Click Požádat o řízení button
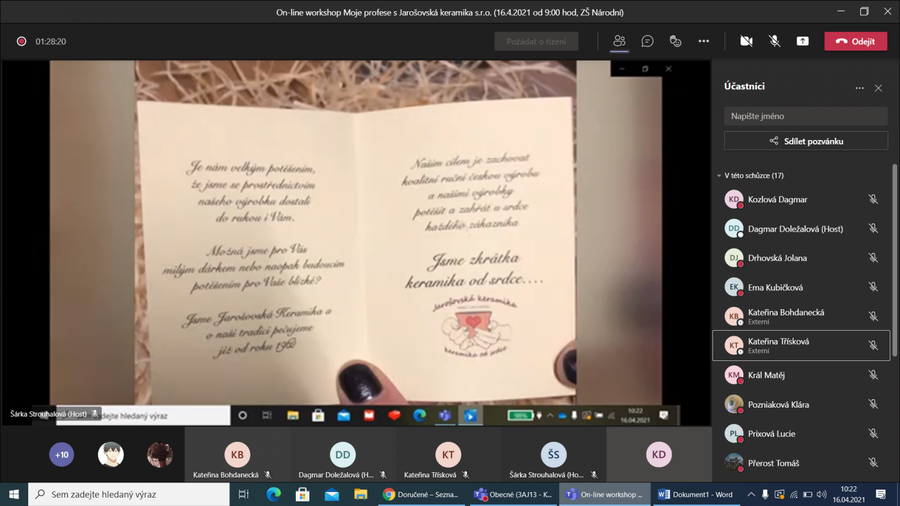Screen dimensions: 900x506 (x=536, y=41)
